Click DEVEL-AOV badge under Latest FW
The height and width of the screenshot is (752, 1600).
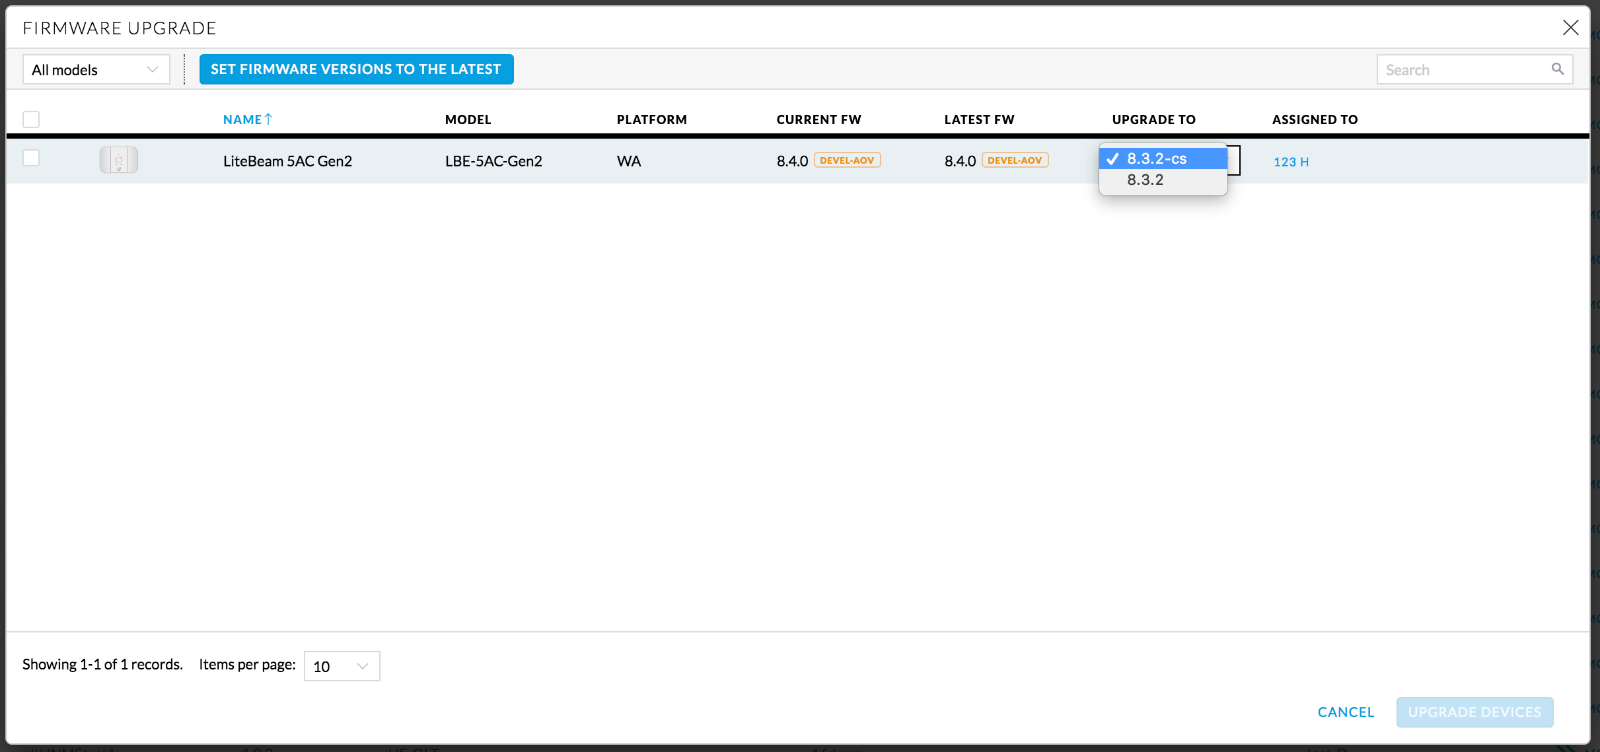(x=1015, y=160)
